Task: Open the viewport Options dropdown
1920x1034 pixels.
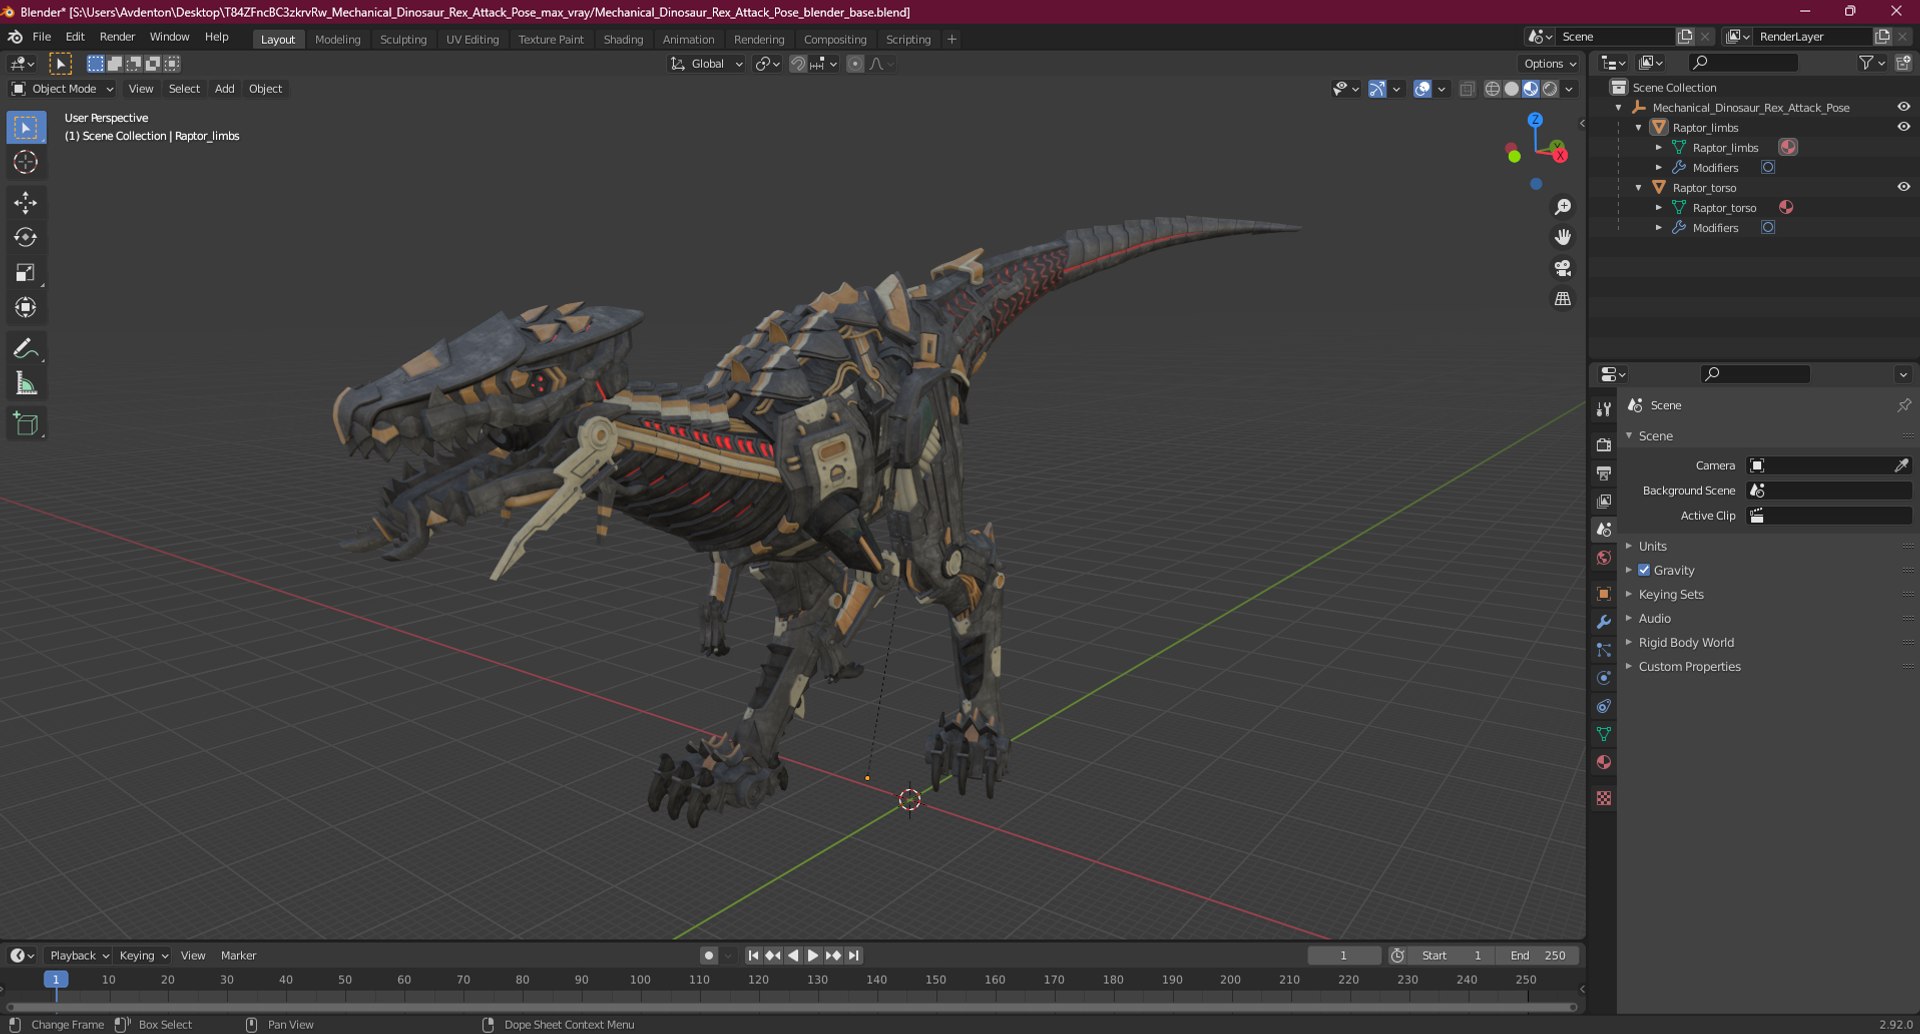Action: click(x=1550, y=64)
